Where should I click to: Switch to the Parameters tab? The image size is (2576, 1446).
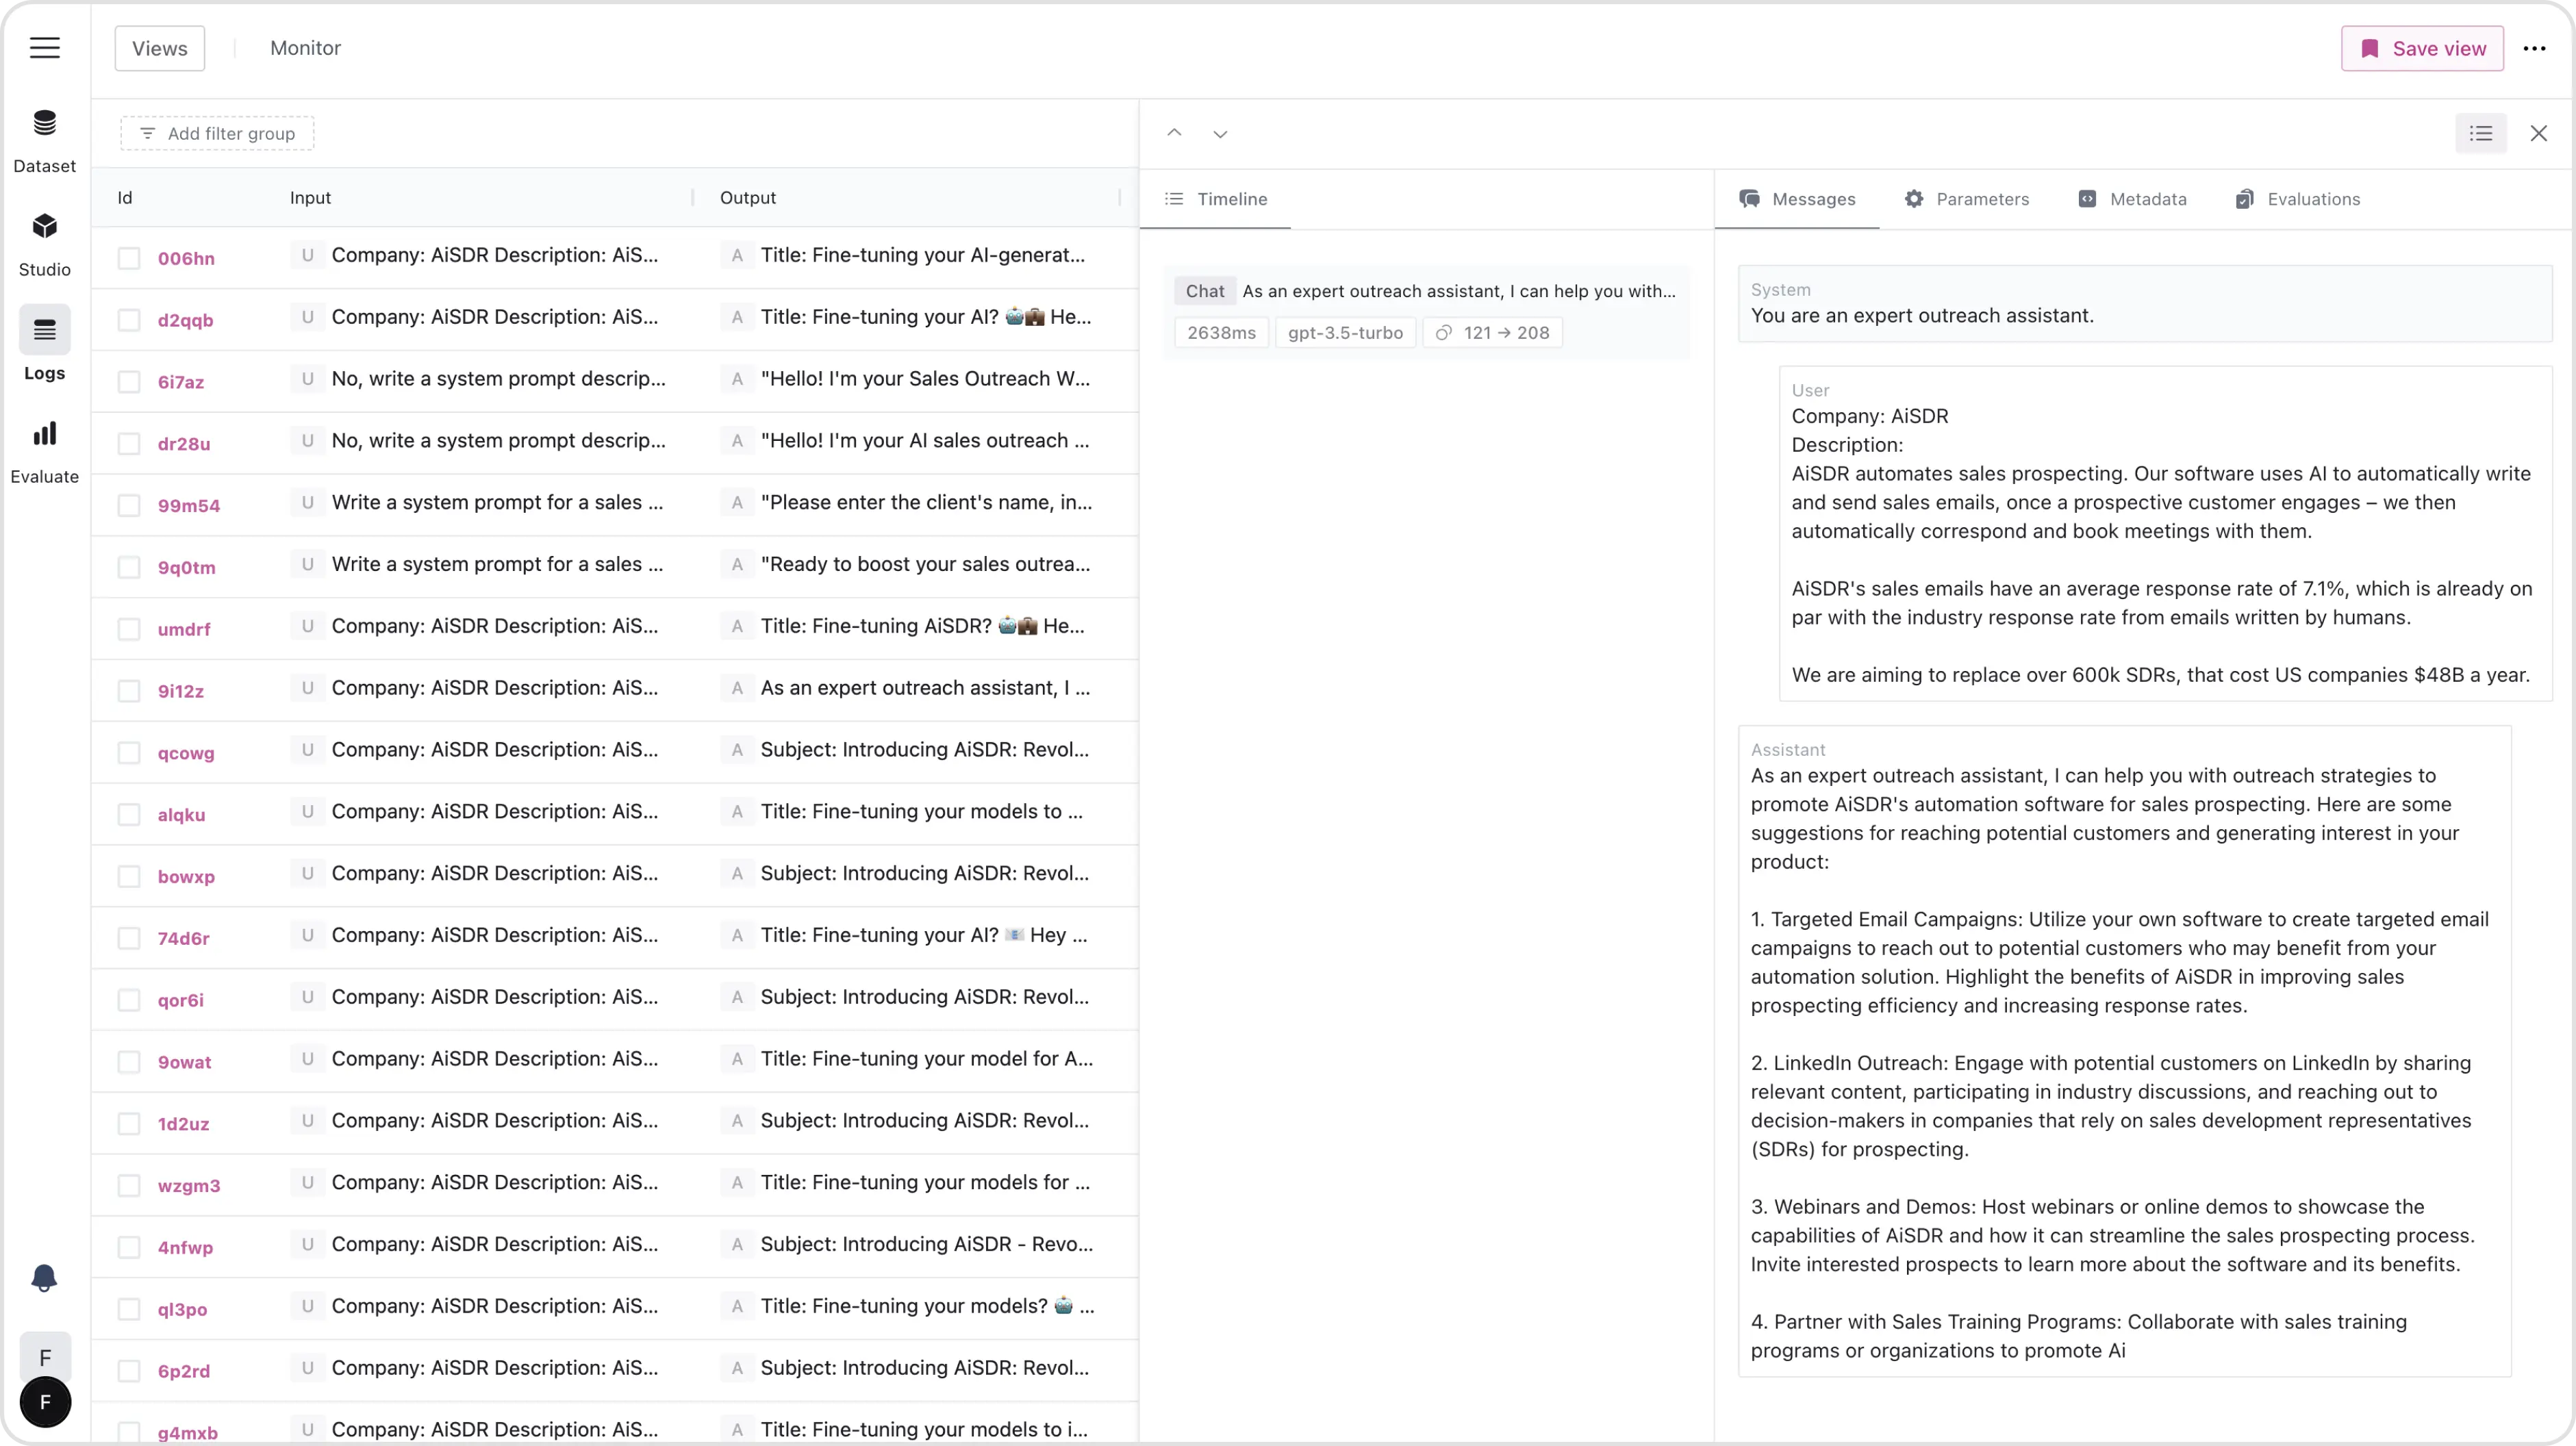(1966, 199)
